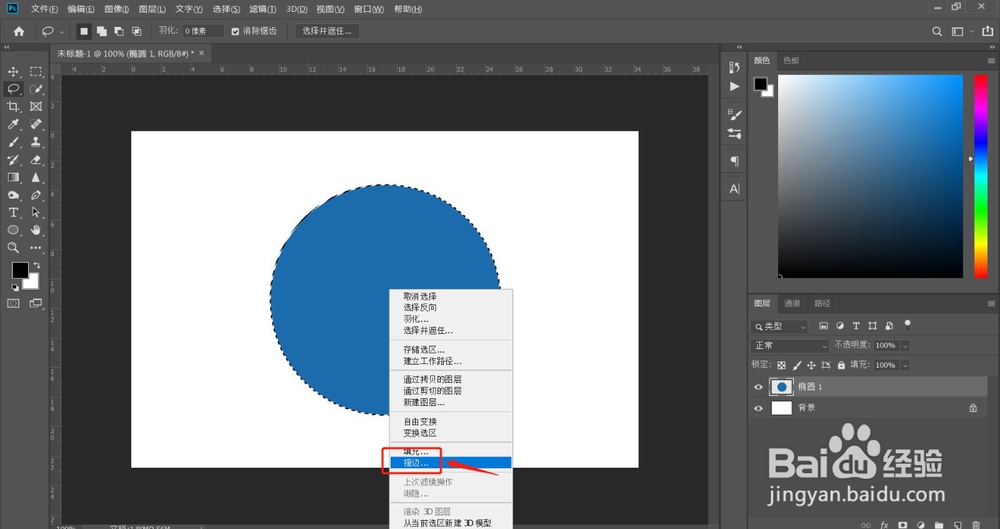This screenshot has height=529, width=1000.
Task: Select the Sharpen/Blur triangle tool
Action: 36,177
